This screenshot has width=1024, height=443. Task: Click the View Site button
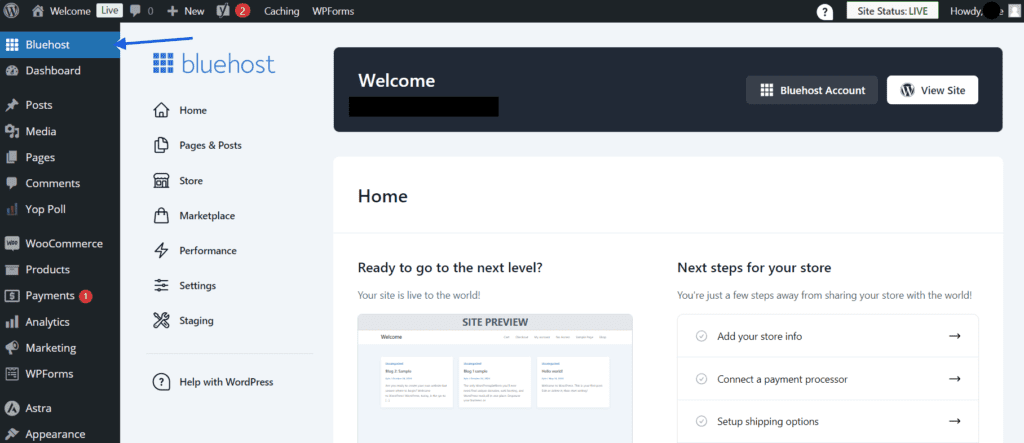932,90
